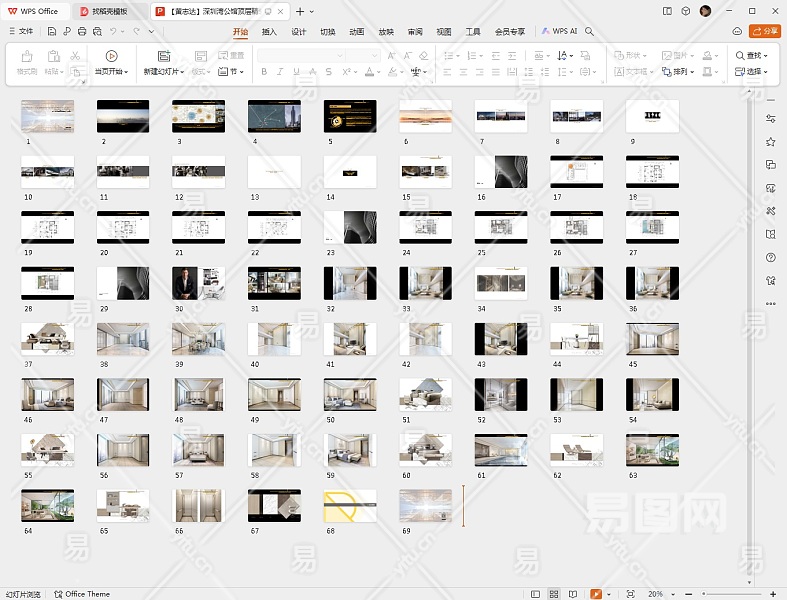Viewport: 787px width, 600px height.
Task: Click the WPS AI button
Action: click(x=560, y=31)
